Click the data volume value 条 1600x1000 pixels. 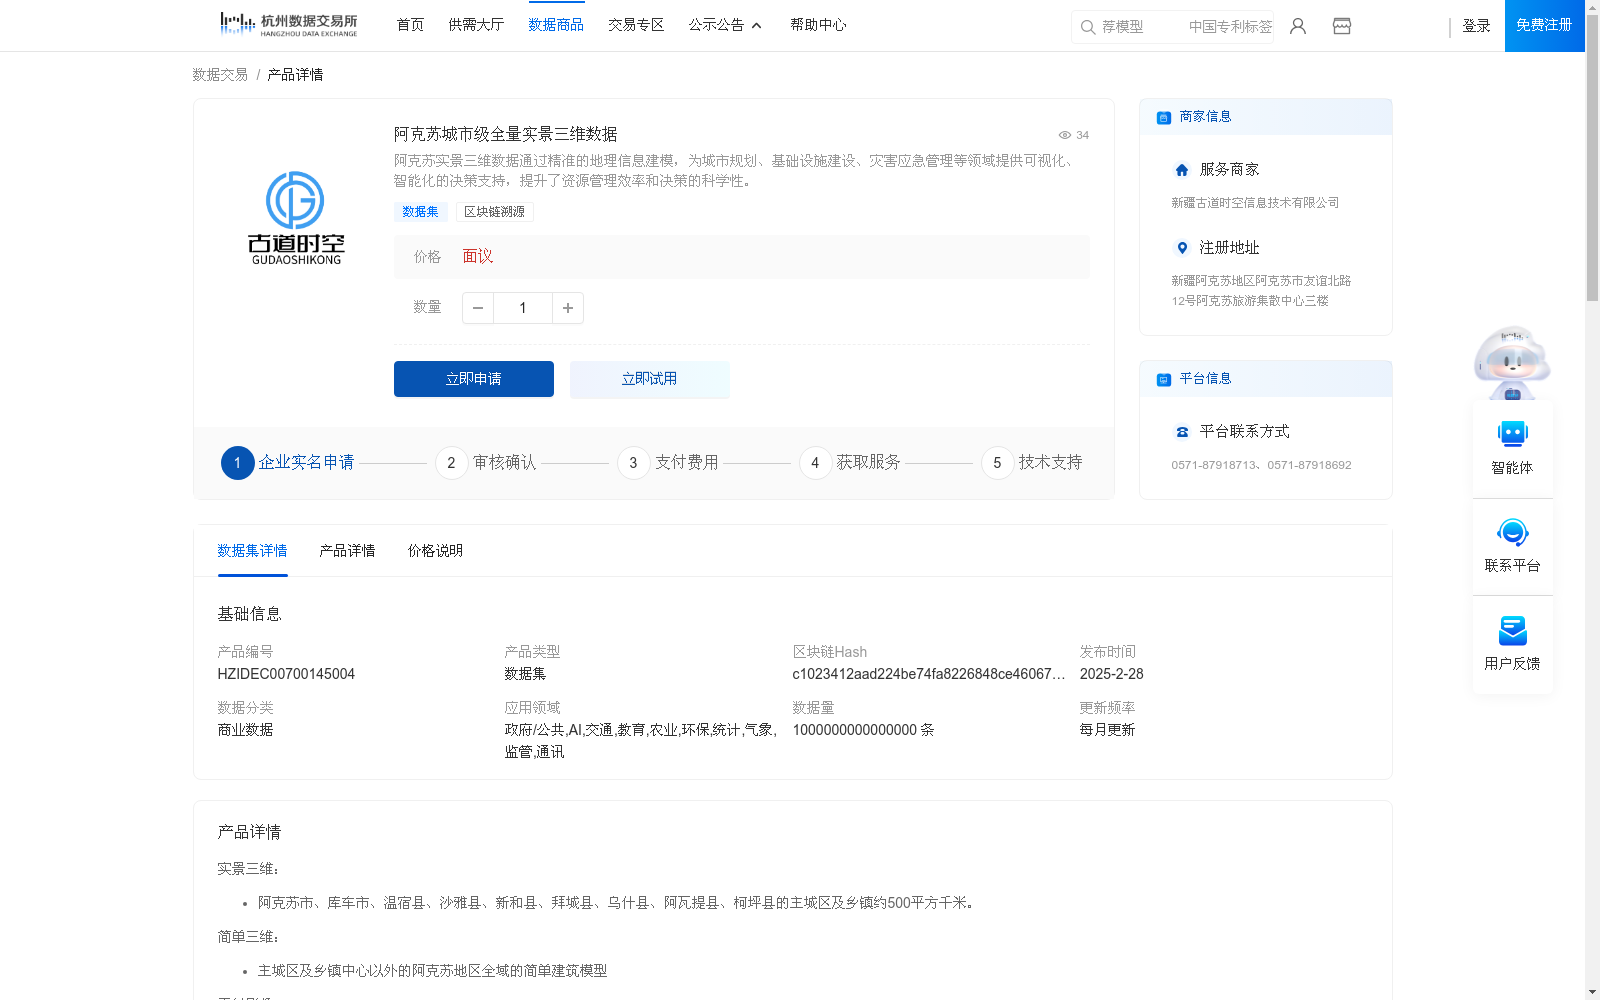point(863,730)
